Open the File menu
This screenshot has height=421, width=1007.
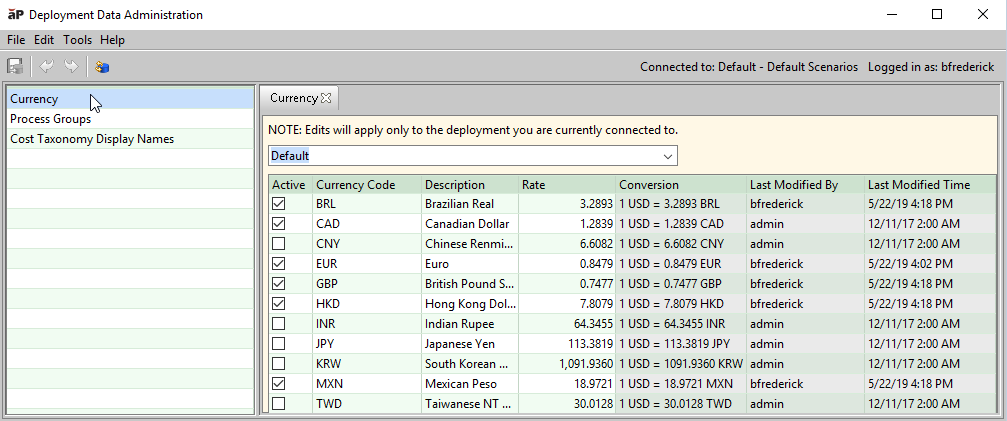pyautogui.click(x=16, y=40)
